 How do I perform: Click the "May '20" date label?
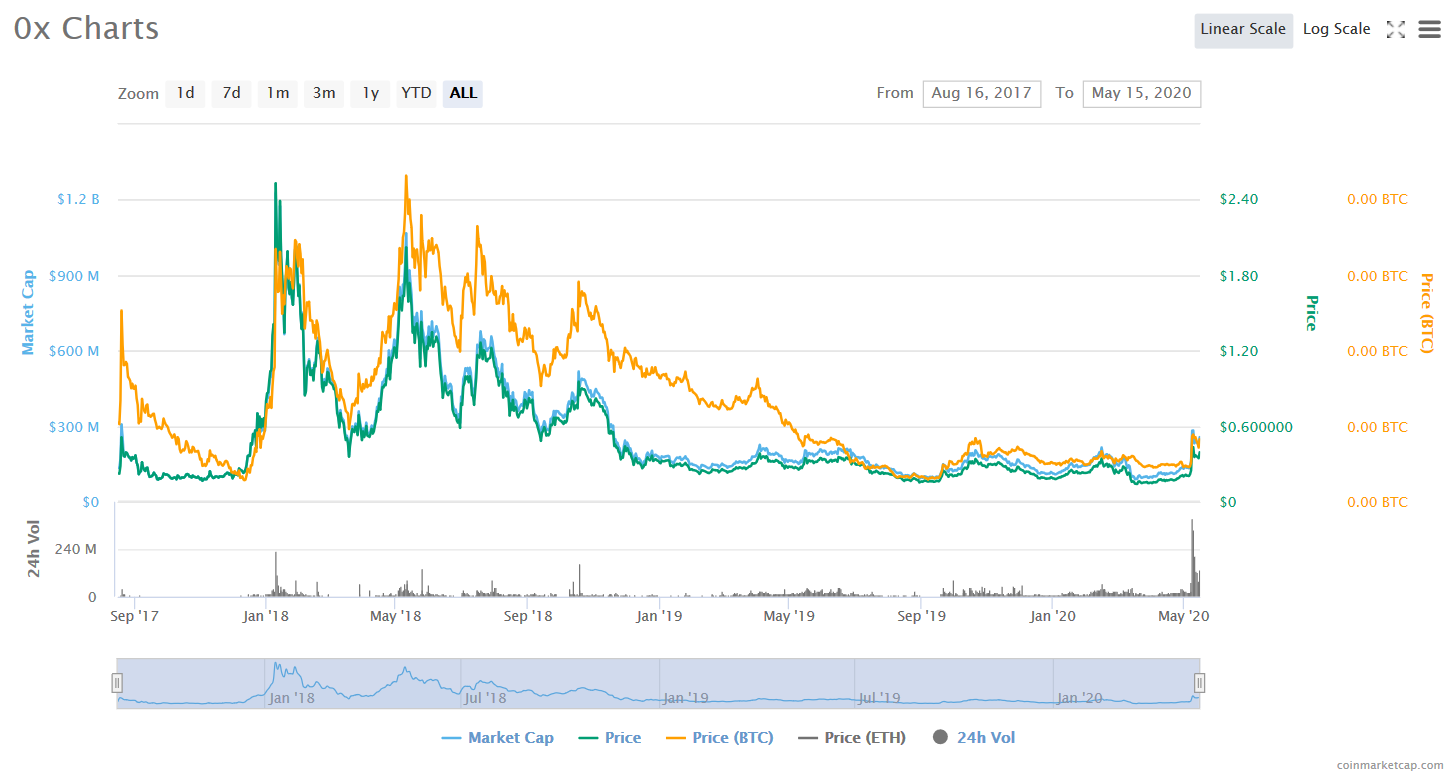[x=1184, y=616]
